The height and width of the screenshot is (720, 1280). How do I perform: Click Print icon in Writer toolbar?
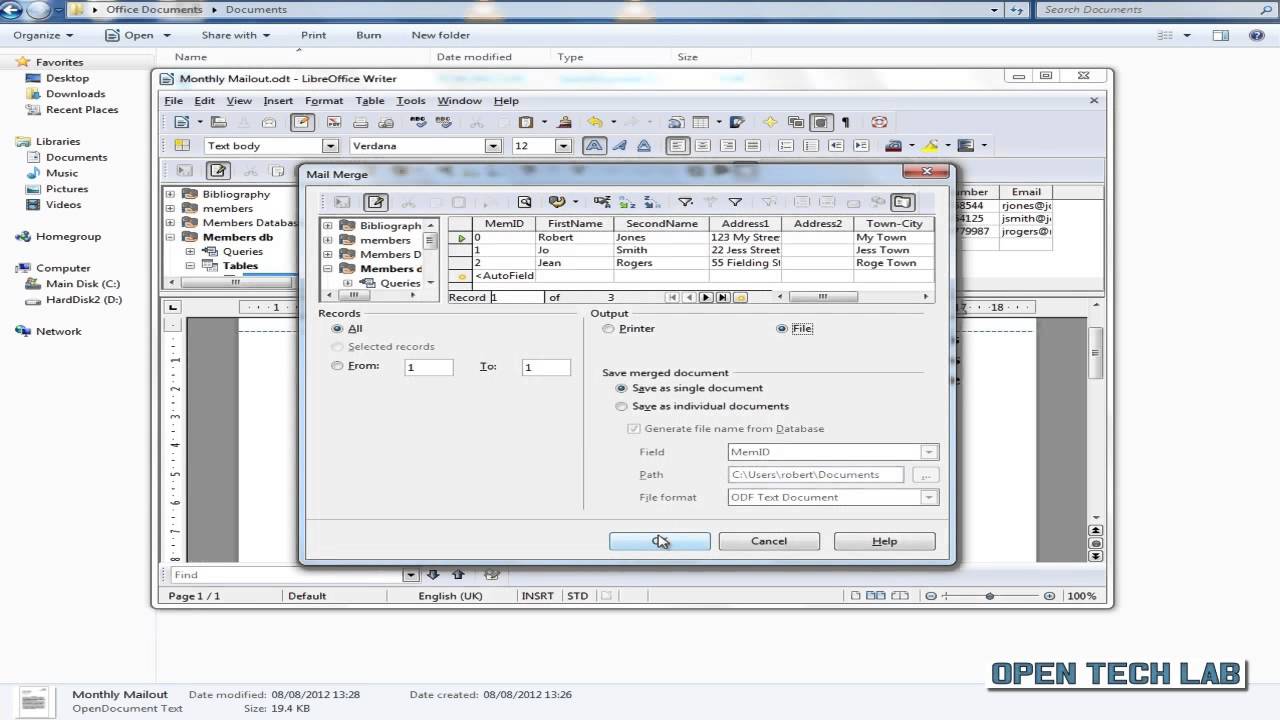[x=360, y=122]
